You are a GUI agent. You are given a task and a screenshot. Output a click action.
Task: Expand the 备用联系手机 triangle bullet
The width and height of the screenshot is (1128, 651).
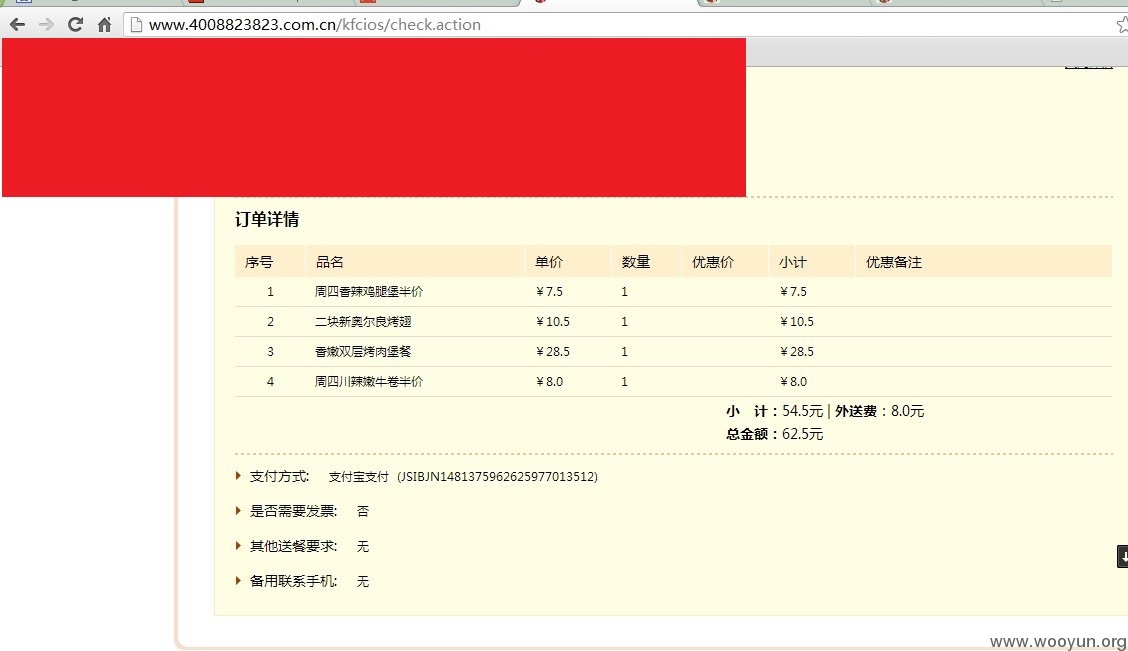pyautogui.click(x=238, y=581)
